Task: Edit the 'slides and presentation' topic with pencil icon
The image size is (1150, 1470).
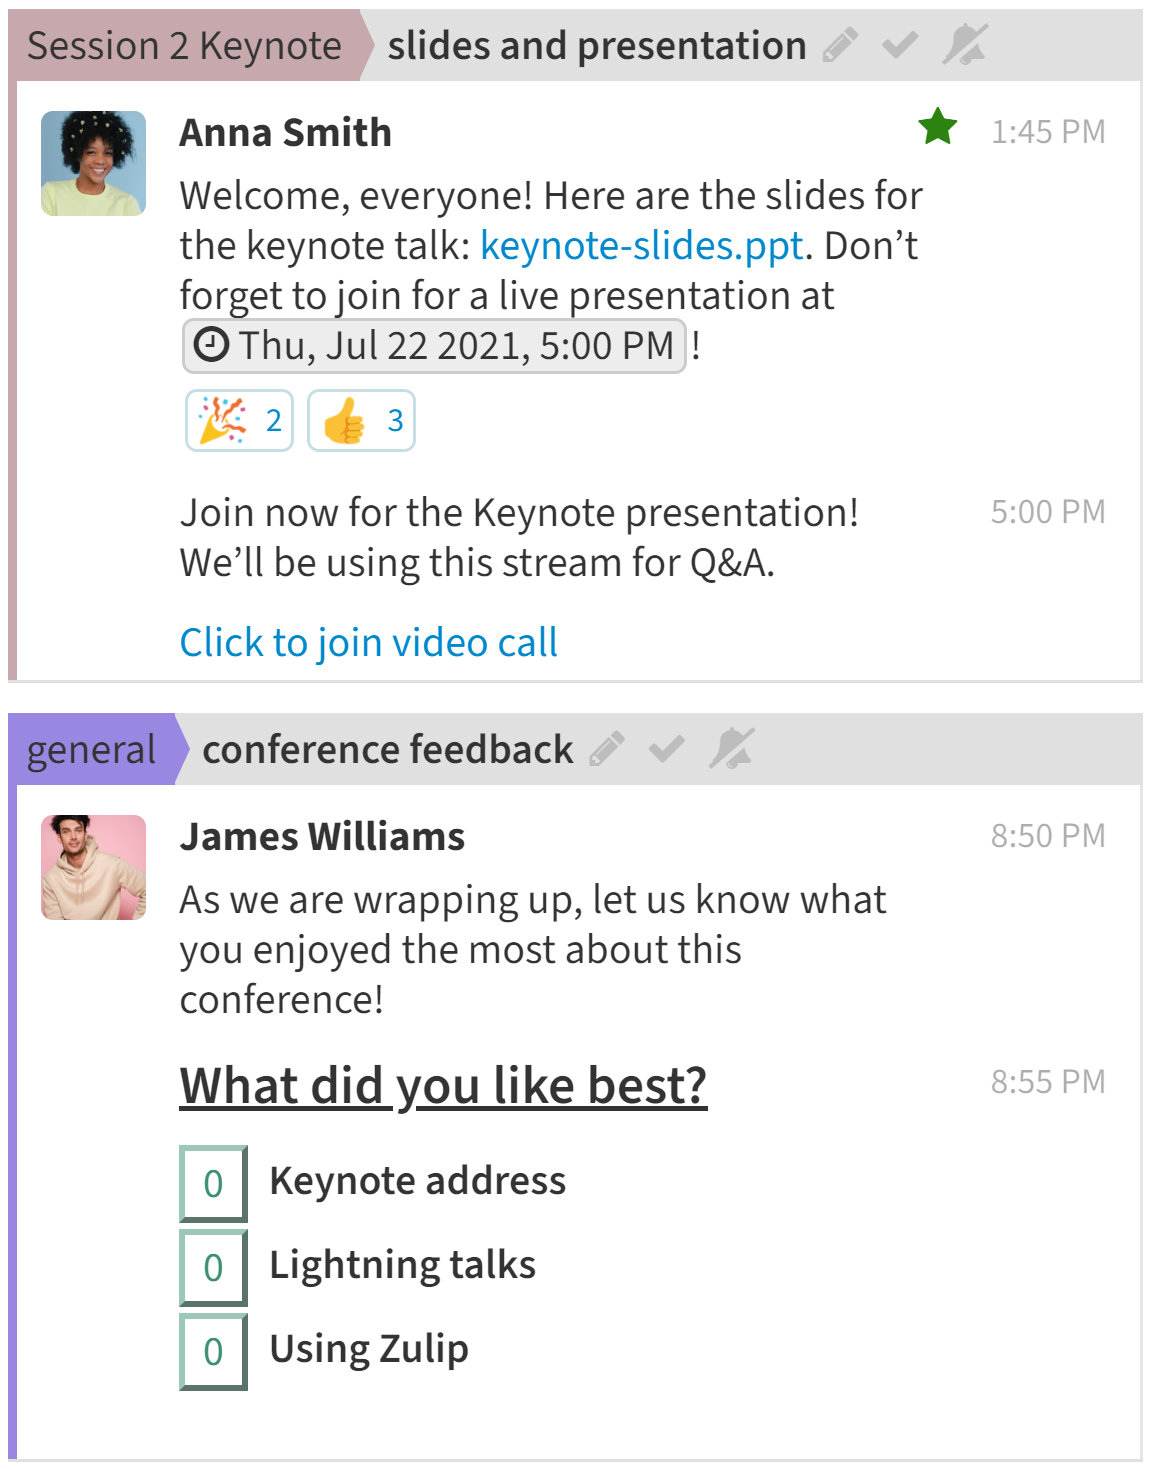Action: 840,45
